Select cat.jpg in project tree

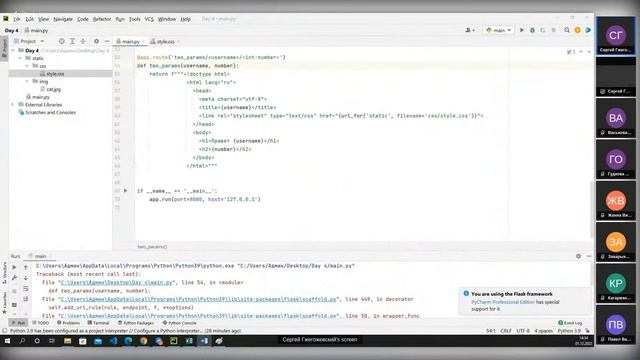pyautogui.click(x=53, y=89)
